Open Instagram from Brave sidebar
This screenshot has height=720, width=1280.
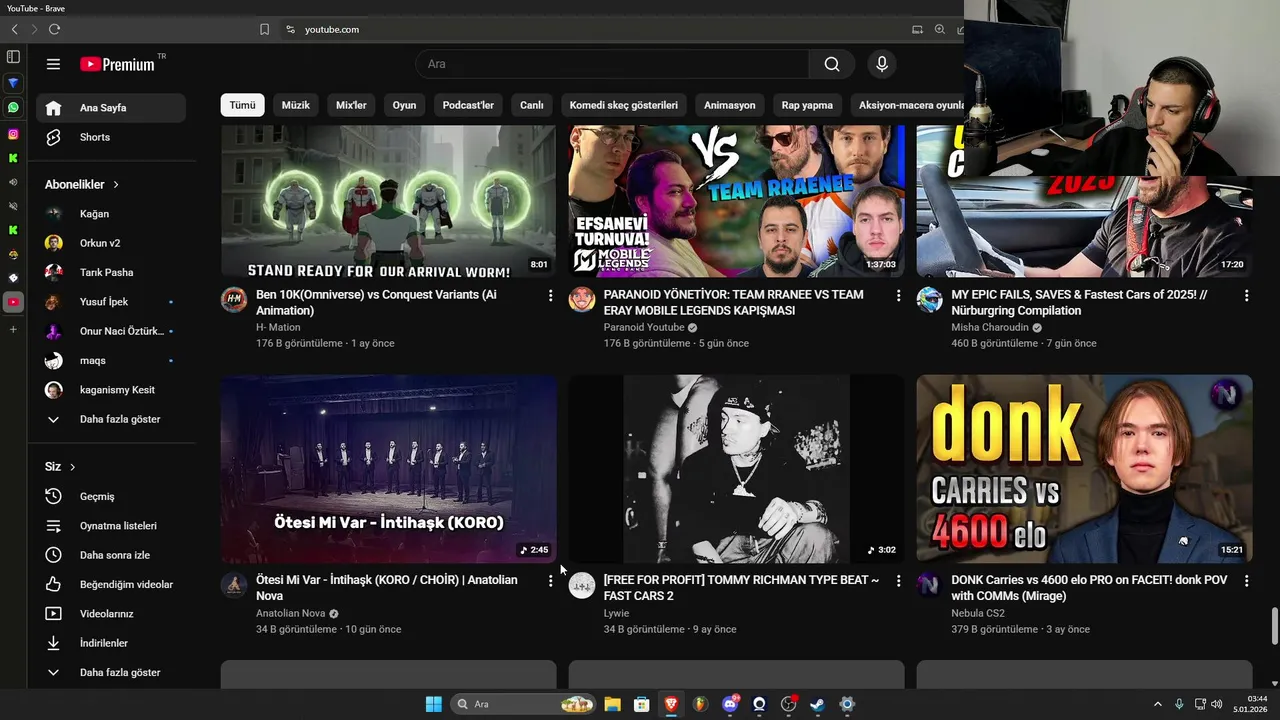pyautogui.click(x=13, y=134)
